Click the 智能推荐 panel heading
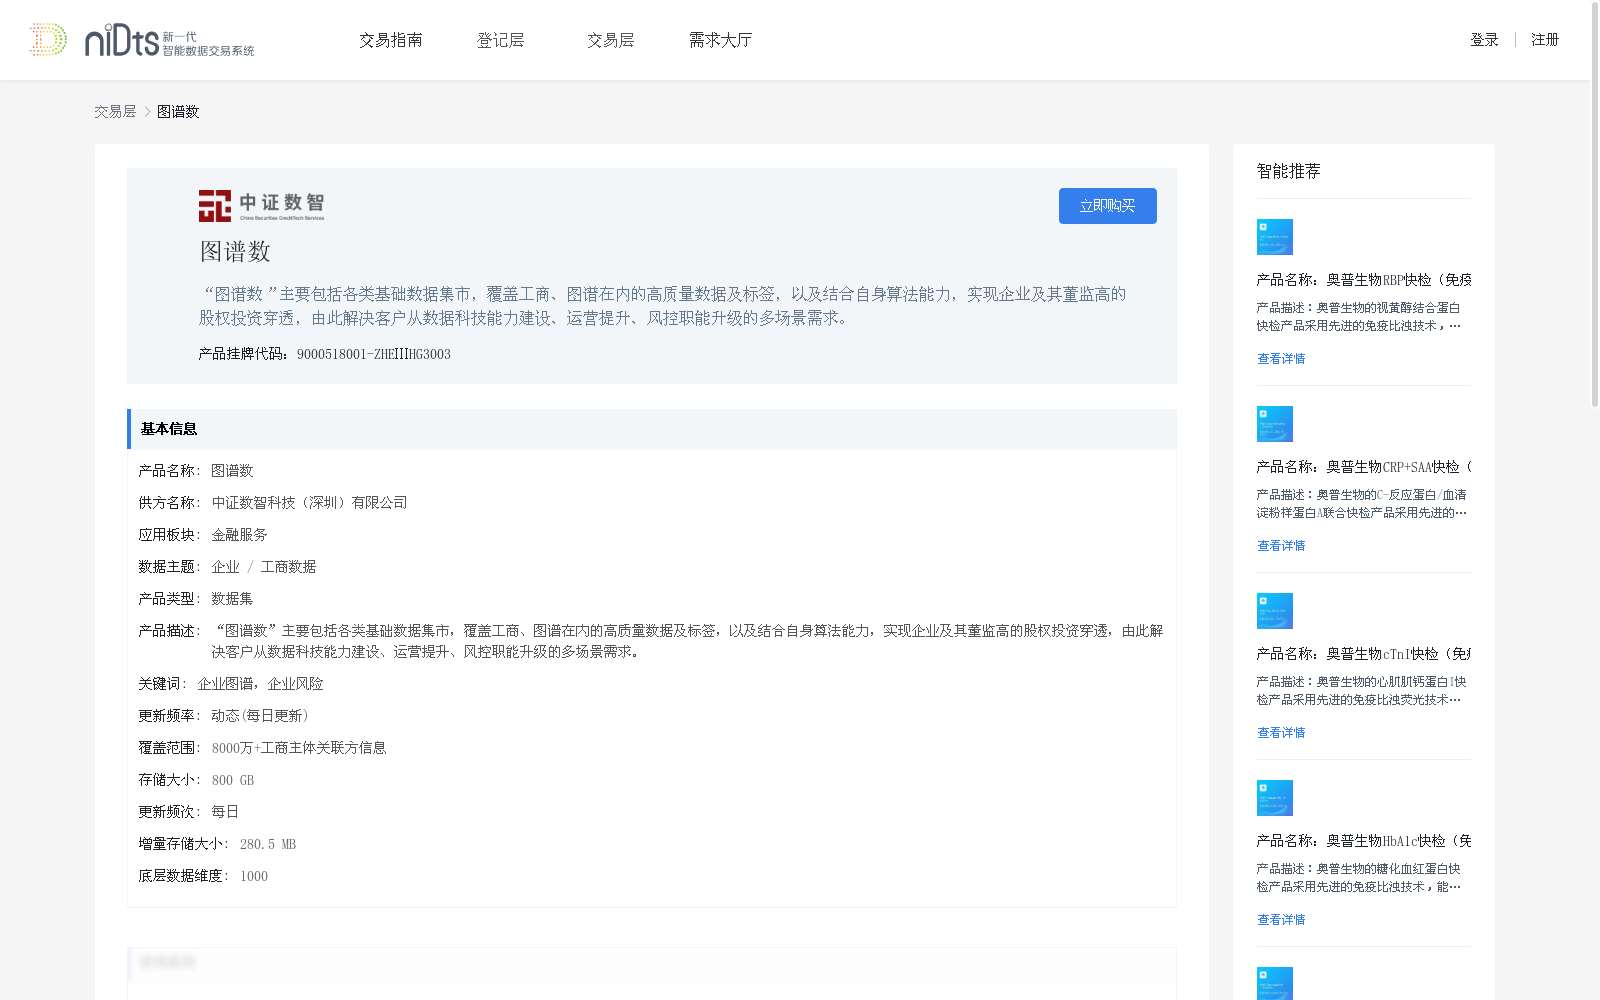1600x1000 pixels. tap(1289, 171)
